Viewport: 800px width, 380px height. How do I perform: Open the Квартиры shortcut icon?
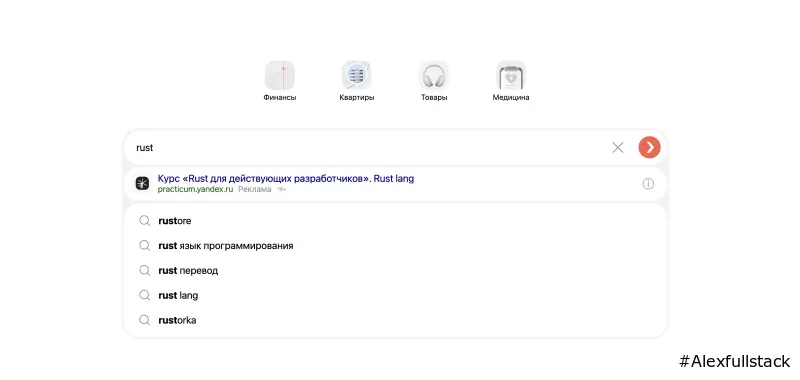tap(357, 75)
